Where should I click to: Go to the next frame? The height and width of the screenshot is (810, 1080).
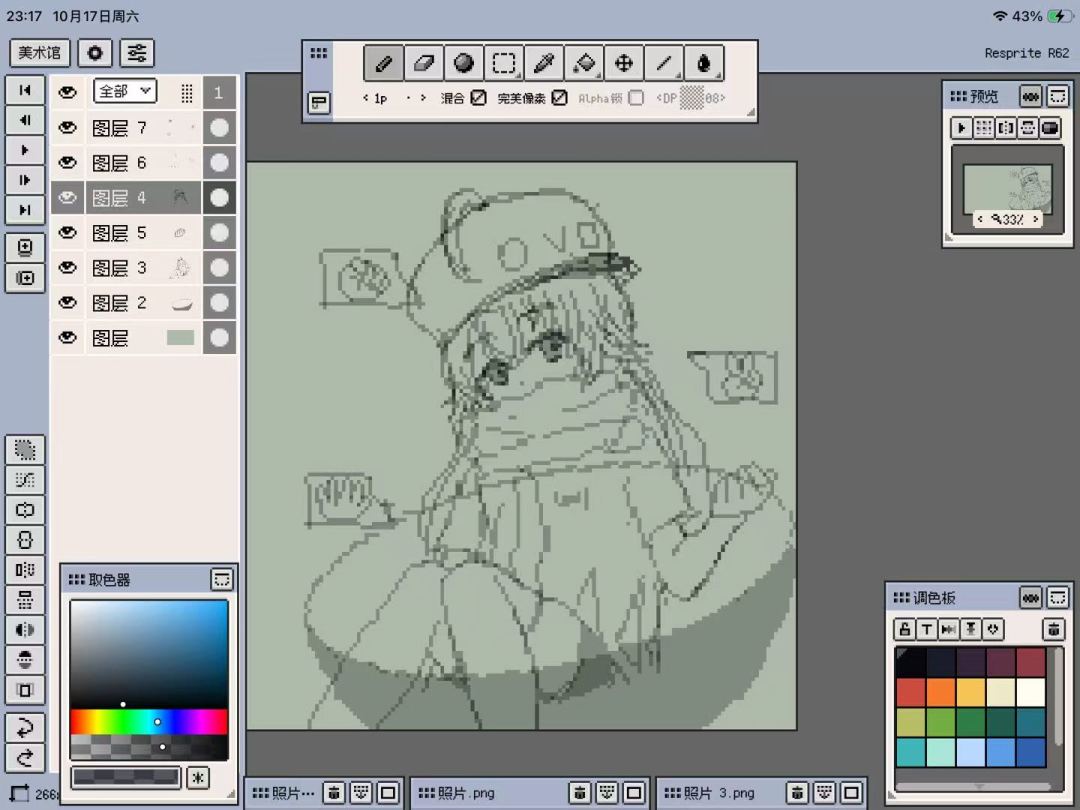(x=25, y=180)
